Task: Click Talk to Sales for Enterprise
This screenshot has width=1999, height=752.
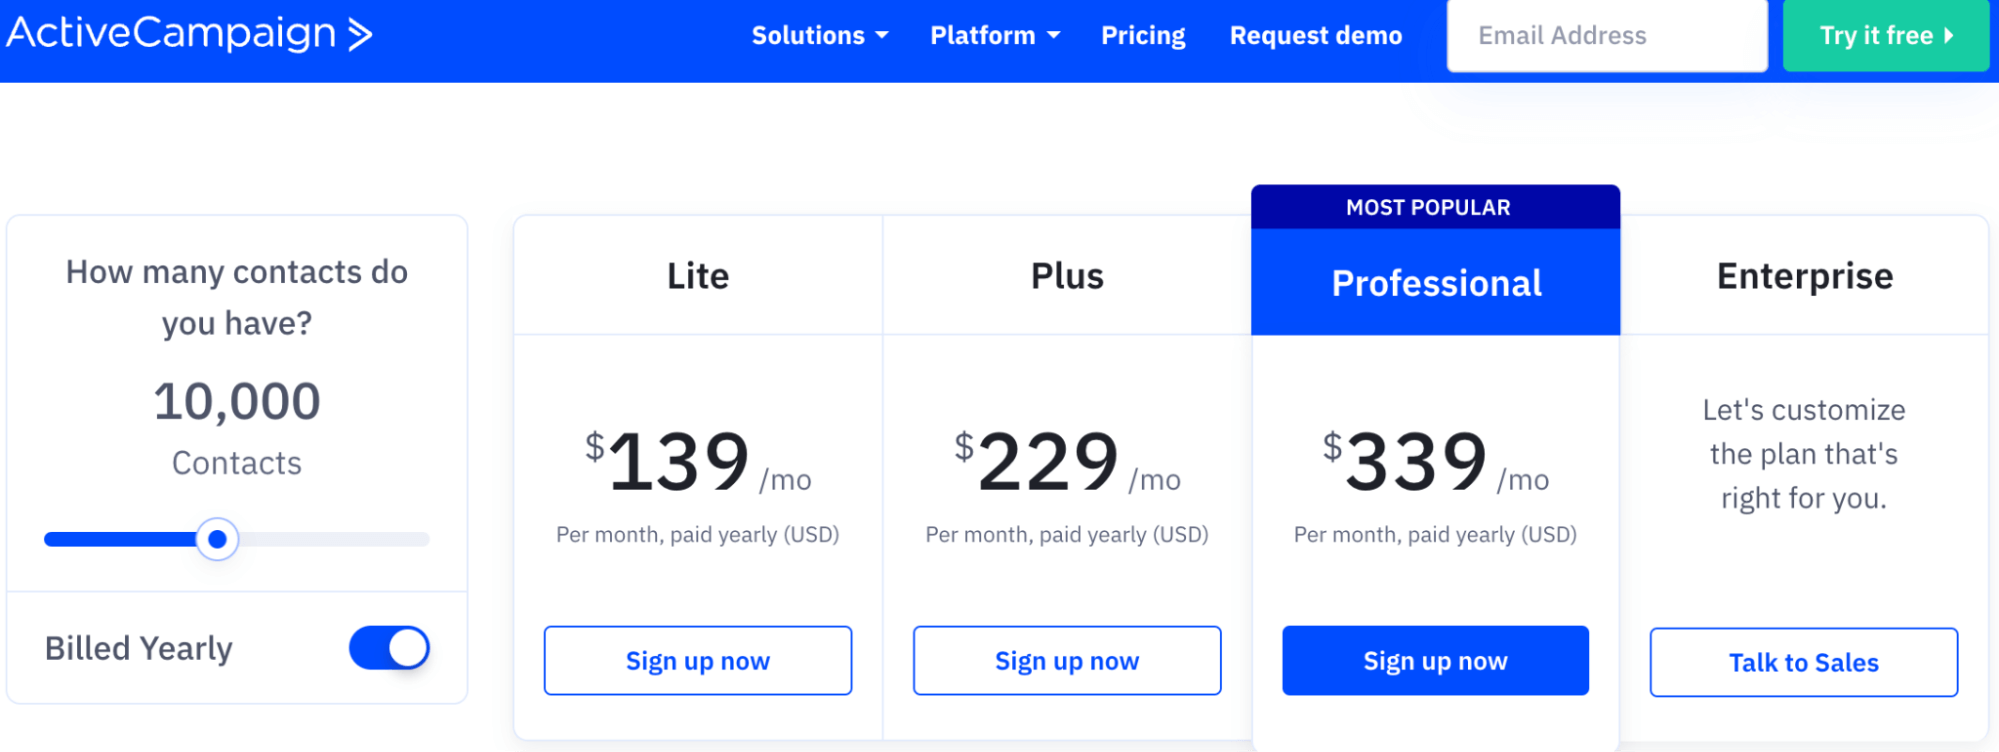Action: pos(1802,662)
